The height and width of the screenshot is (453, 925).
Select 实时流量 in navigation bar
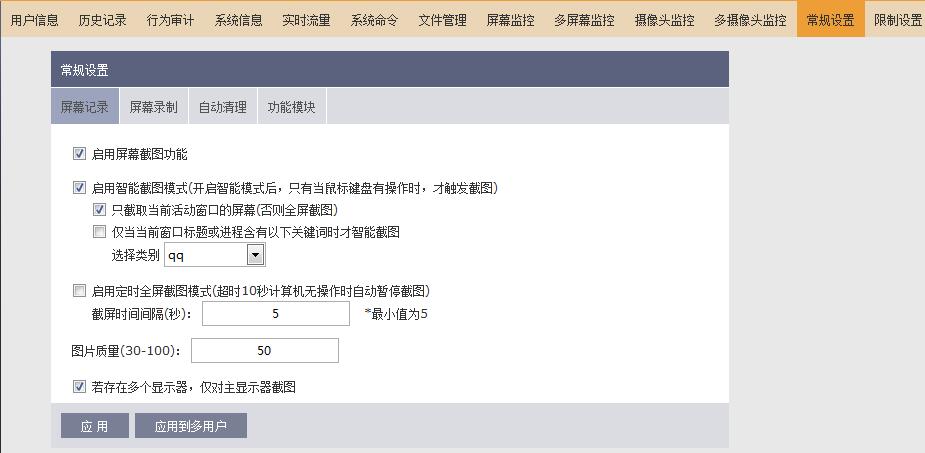click(306, 19)
